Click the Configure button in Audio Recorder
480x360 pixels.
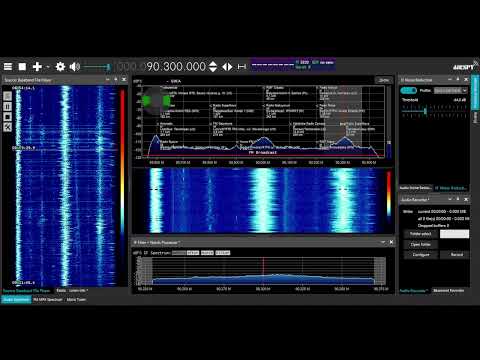421,255
